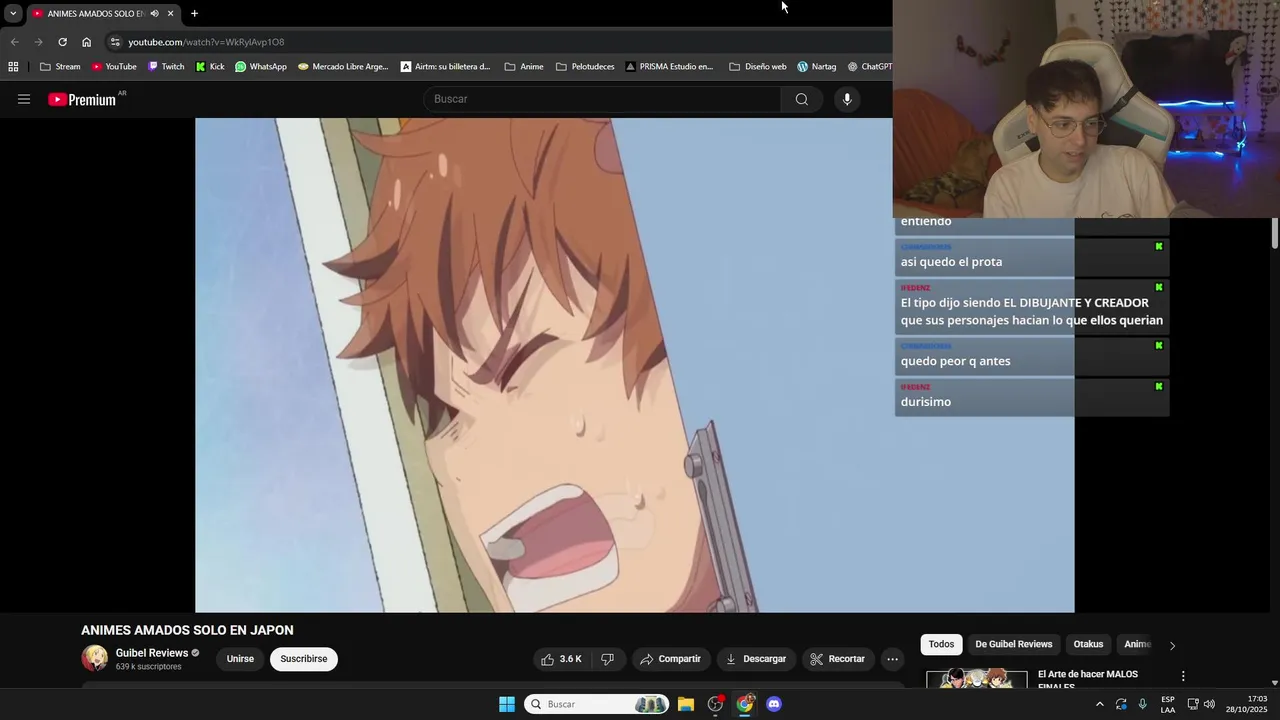Open Discord from the taskbar

pos(774,704)
